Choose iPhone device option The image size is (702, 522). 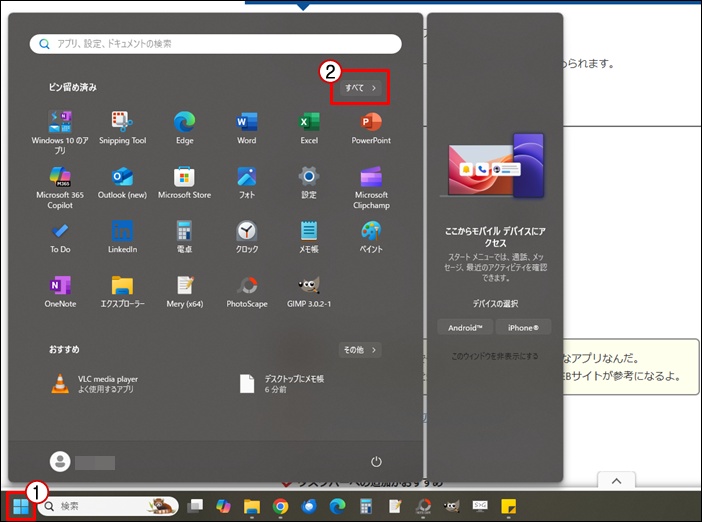[x=523, y=328]
